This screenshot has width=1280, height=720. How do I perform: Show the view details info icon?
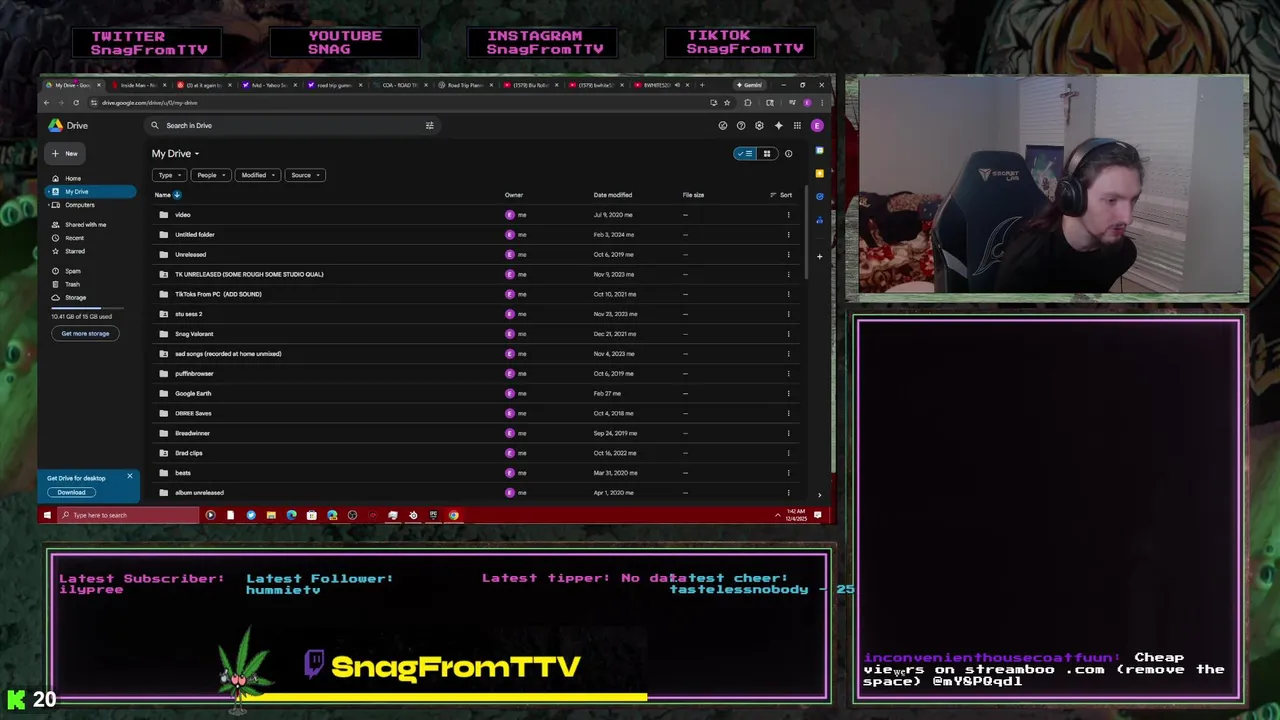788,154
